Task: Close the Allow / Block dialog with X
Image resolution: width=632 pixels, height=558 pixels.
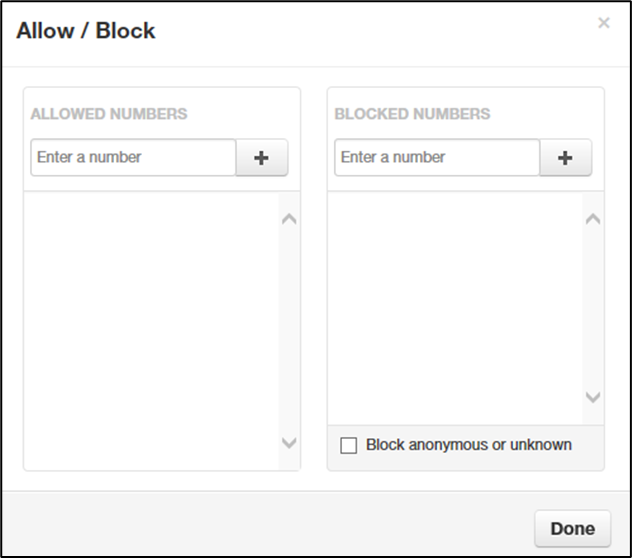Action: 603,23
